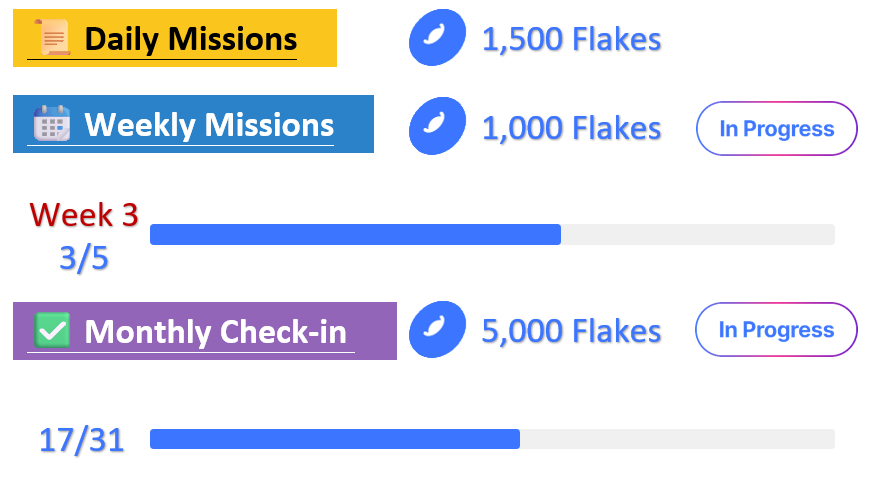This screenshot has width=882, height=487.
Task: Click the flake coin icon next to 1,500 Flakes
Action: pos(437,38)
